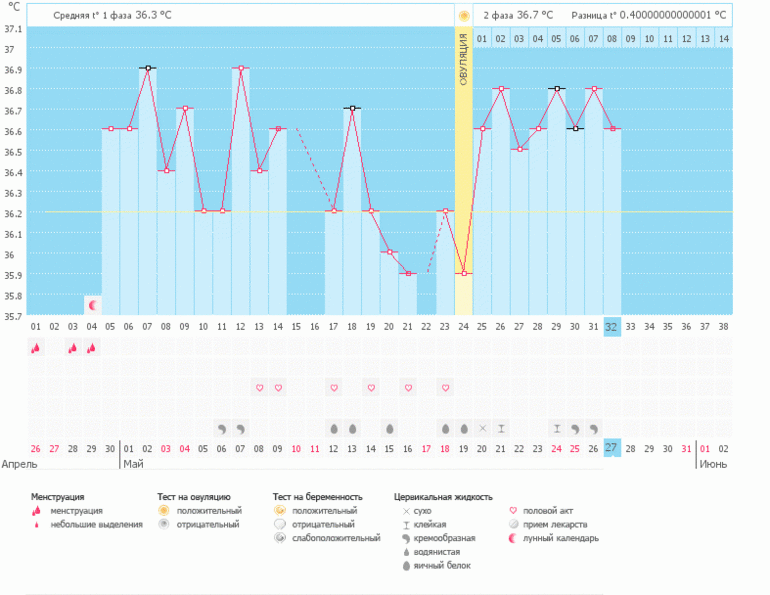Select phase 2 day 14 in the top row
The width and height of the screenshot is (770, 595).
[x=723, y=39]
